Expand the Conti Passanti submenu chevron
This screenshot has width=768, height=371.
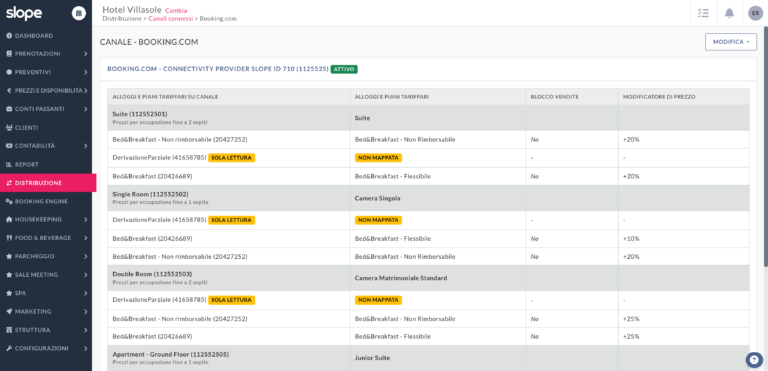(86, 109)
